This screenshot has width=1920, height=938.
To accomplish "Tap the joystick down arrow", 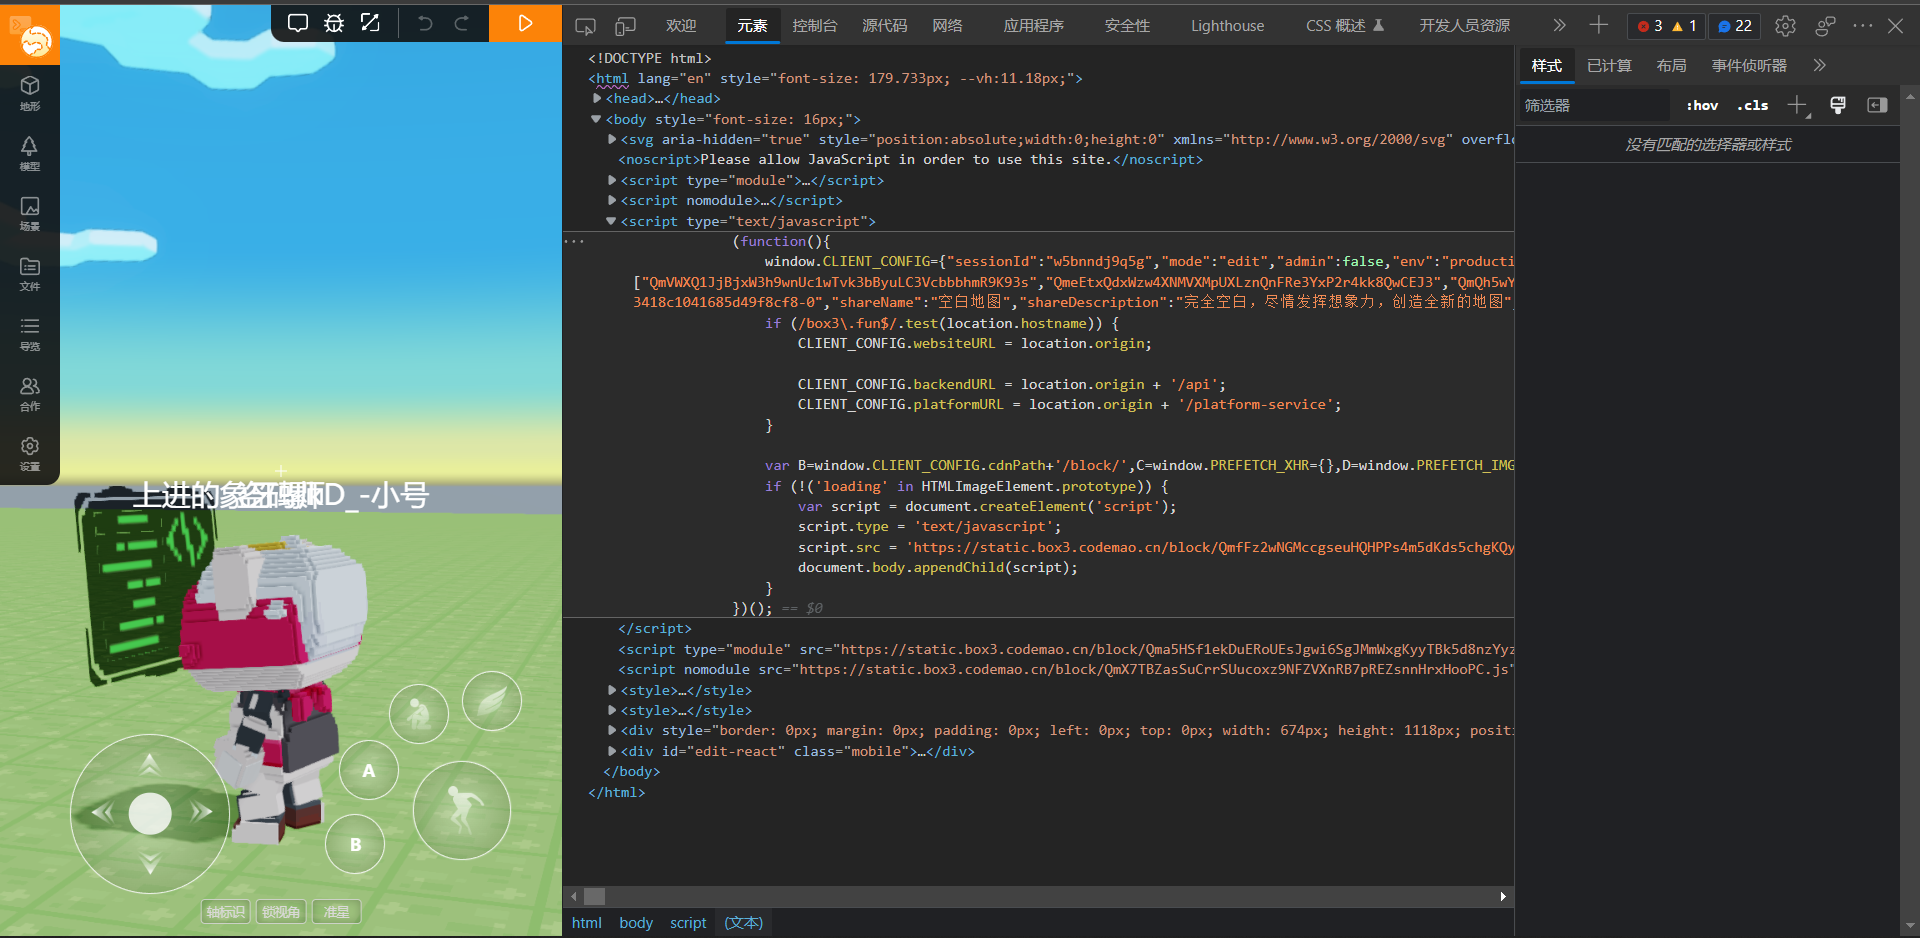I will click(150, 862).
